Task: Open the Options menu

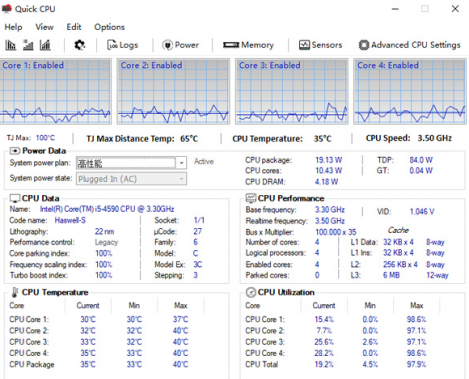Action: click(109, 27)
